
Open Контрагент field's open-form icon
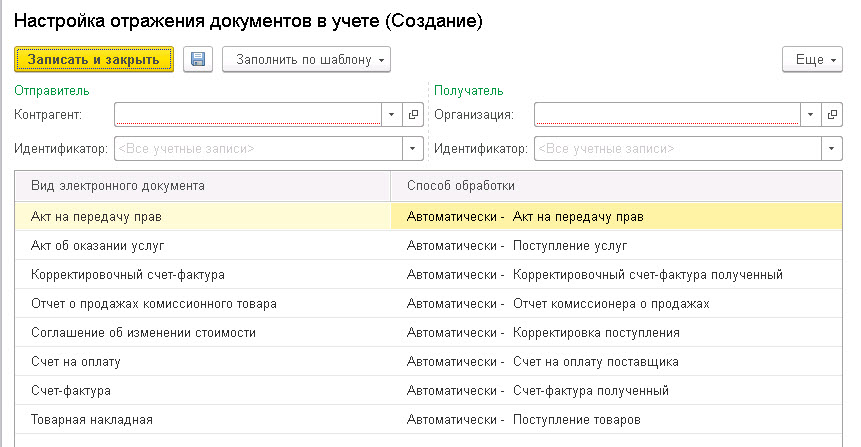pos(413,115)
